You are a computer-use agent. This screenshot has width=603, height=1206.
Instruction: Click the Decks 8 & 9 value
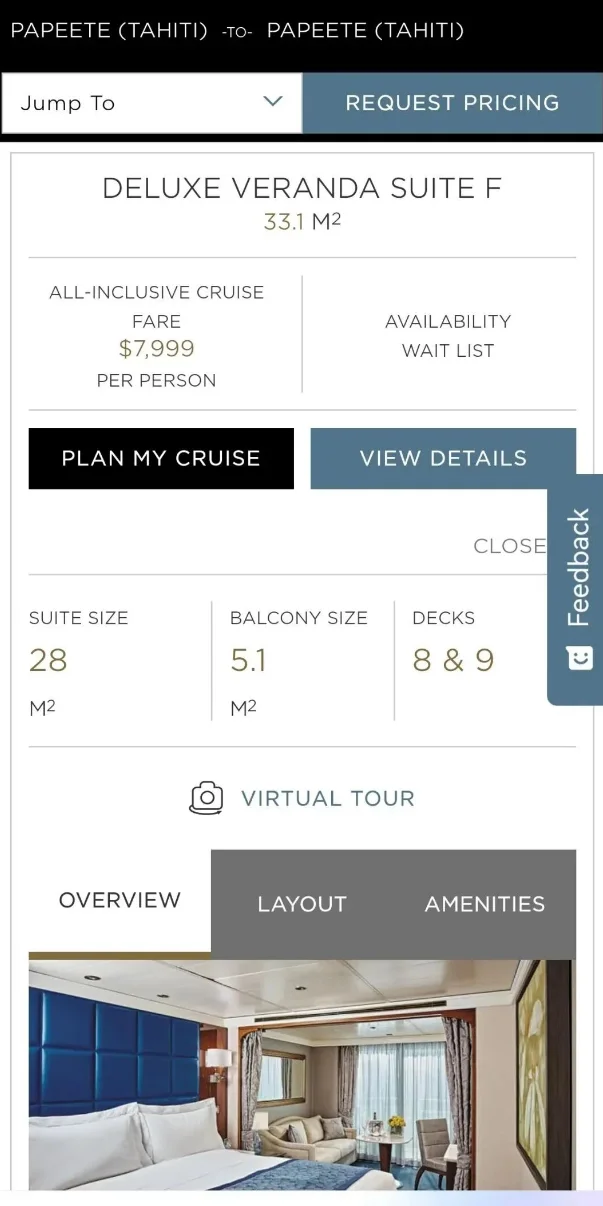tap(453, 660)
